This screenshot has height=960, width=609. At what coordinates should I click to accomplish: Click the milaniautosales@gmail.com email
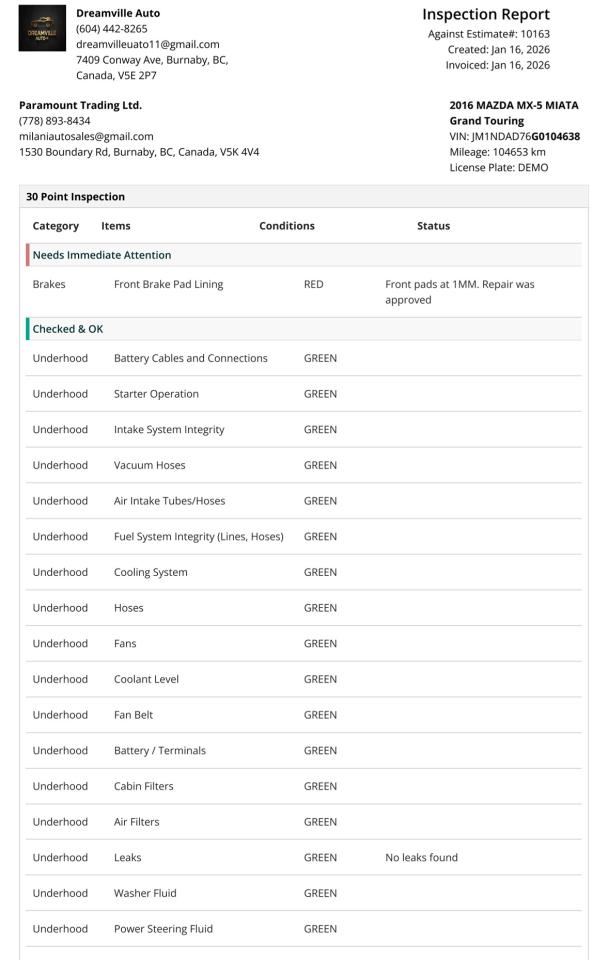click(x=86, y=136)
